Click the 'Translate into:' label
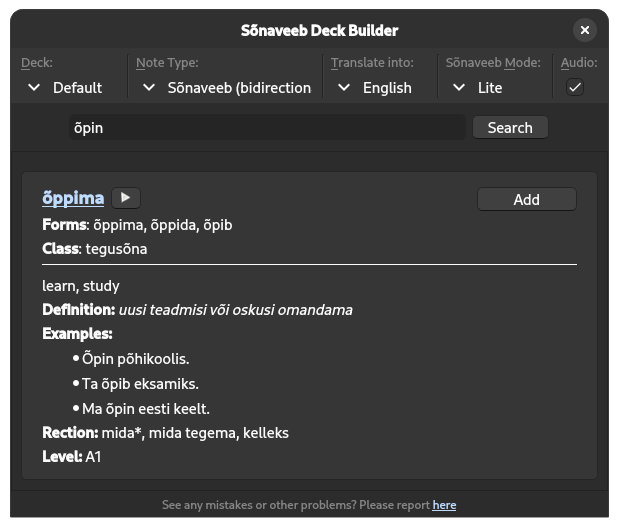The image size is (619, 528). 372,62
